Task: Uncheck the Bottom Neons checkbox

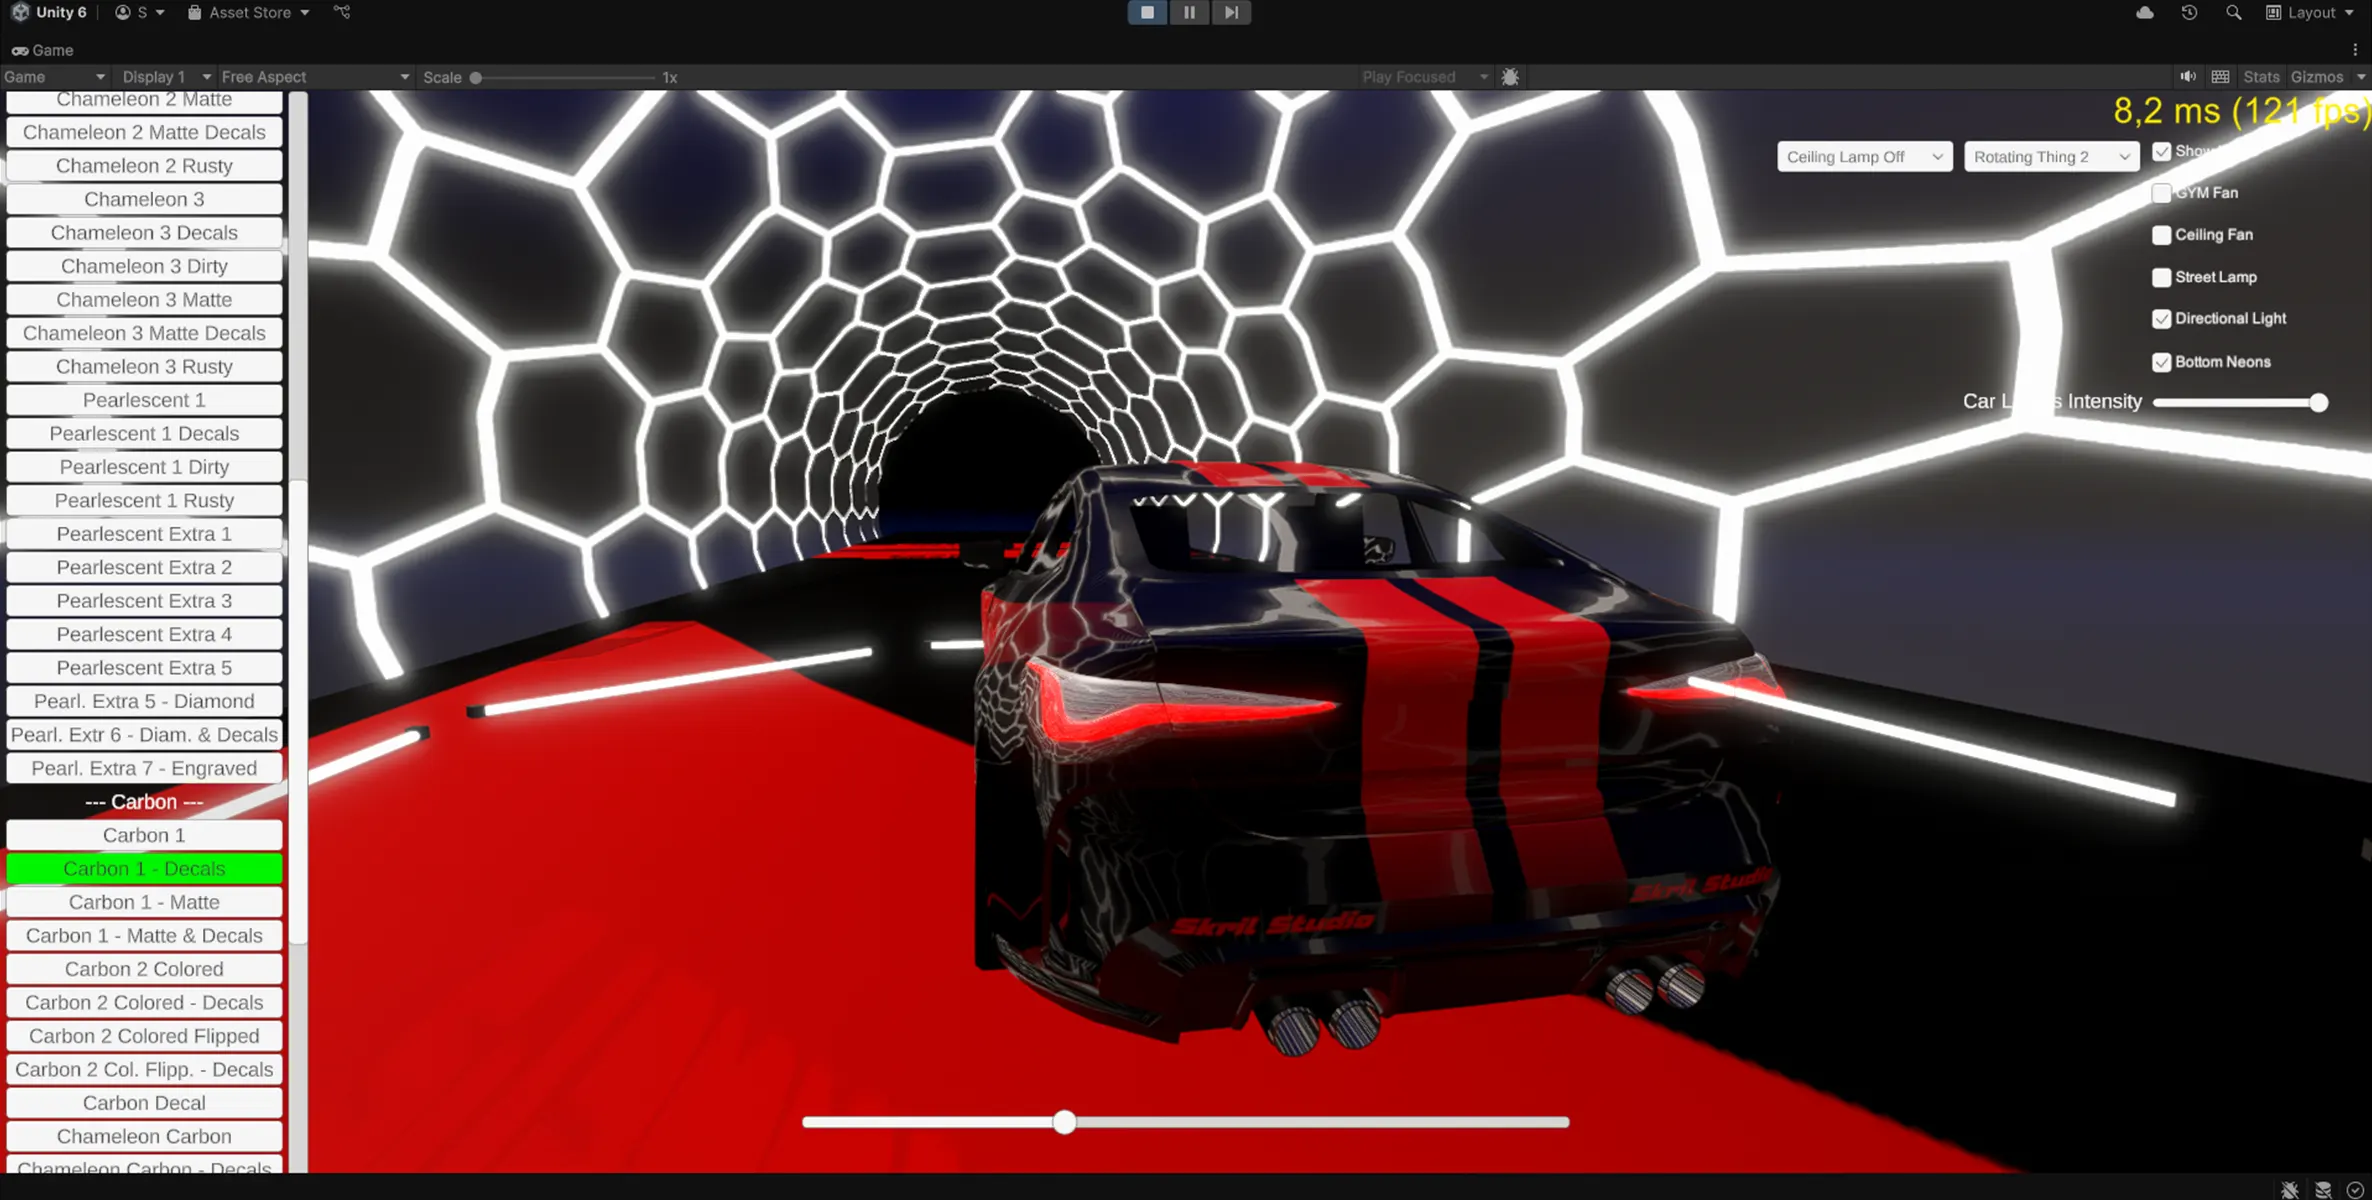Action: click(2161, 362)
